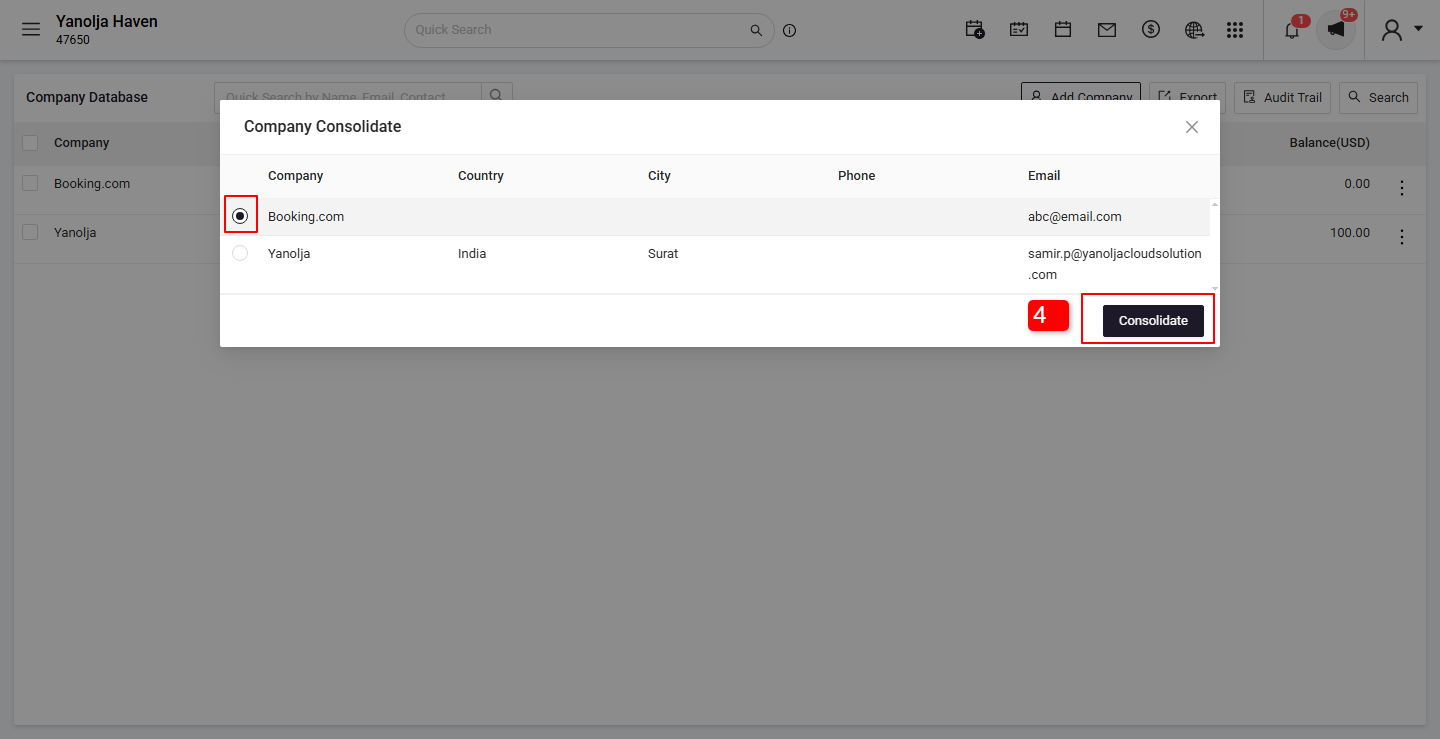
Task: Click the samir.p@yanoljacloudsolution.com email cell
Action: [x=1115, y=264]
